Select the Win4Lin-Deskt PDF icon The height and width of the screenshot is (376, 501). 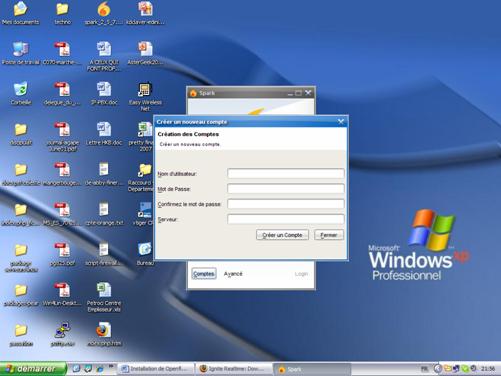62,294
